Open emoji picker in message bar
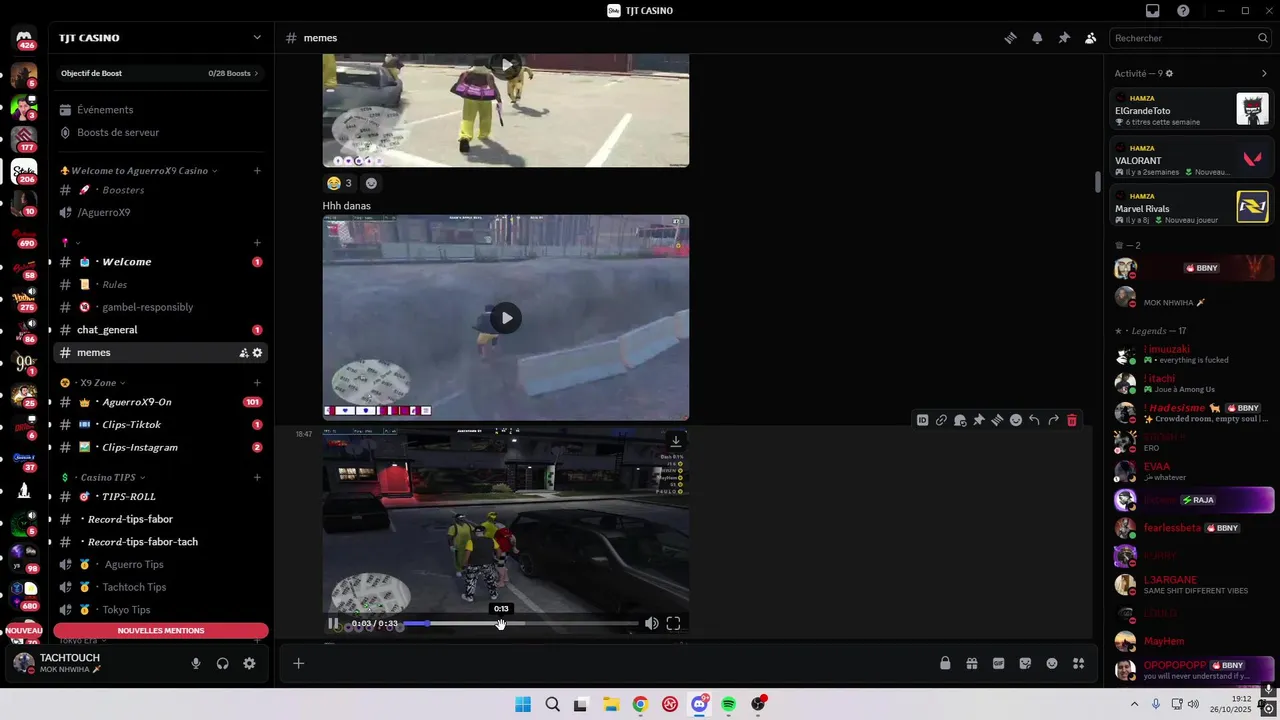The image size is (1280, 720). click(1052, 663)
